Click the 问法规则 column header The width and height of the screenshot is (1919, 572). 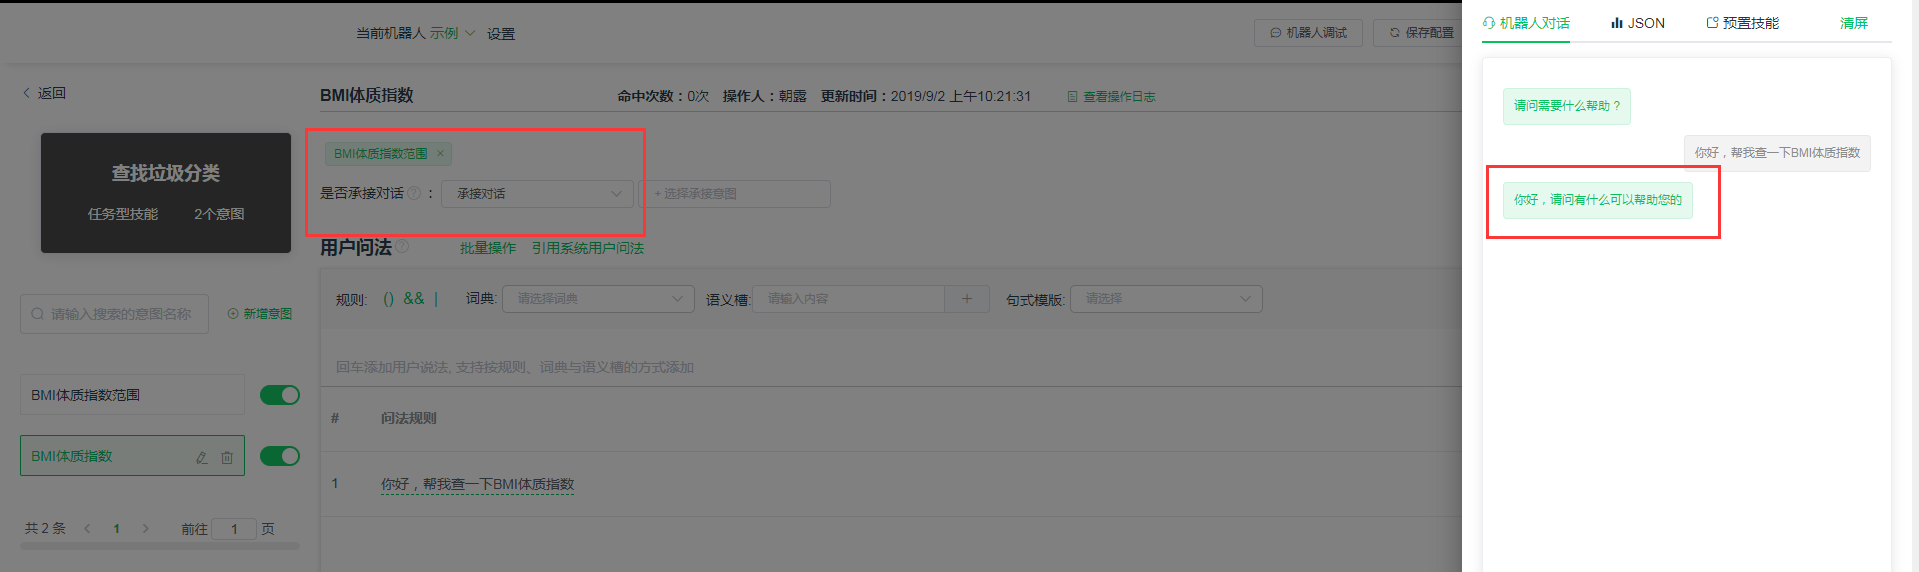coord(408,418)
